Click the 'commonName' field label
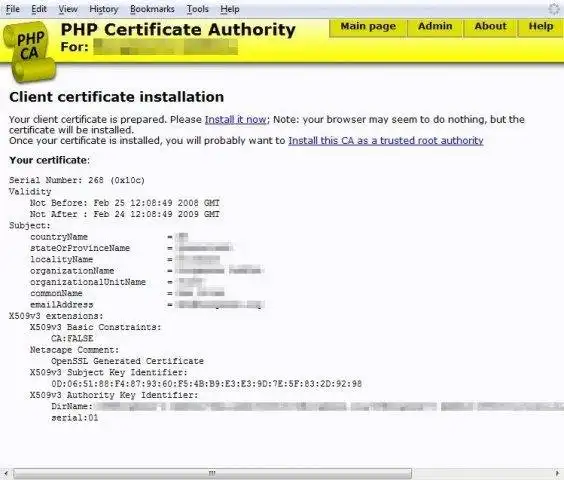 click(x=56, y=293)
